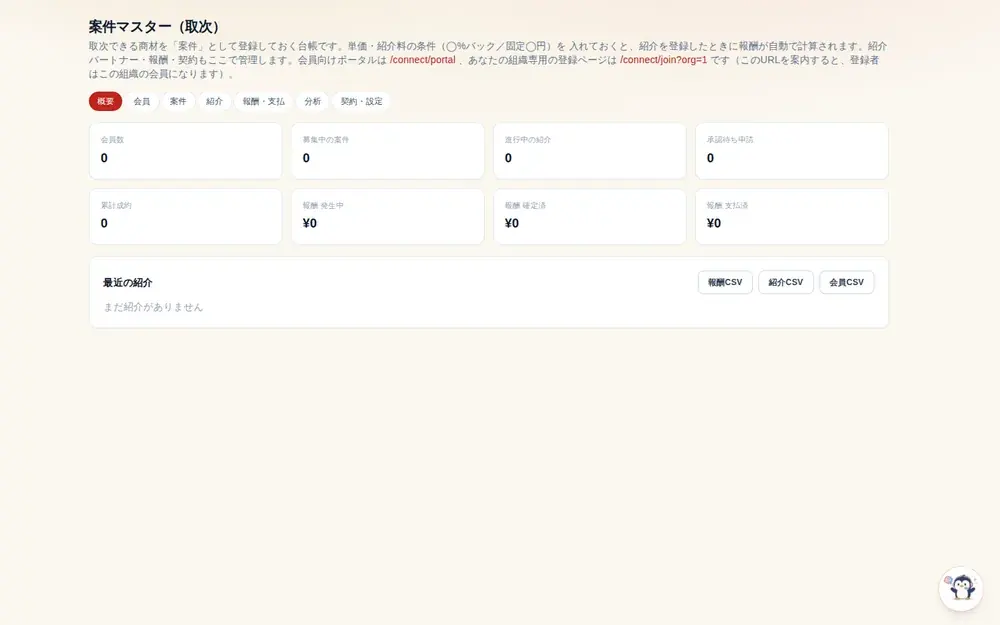Click the 報酬 確定済 stat card
This screenshot has width=1000, height=625.
point(590,216)
